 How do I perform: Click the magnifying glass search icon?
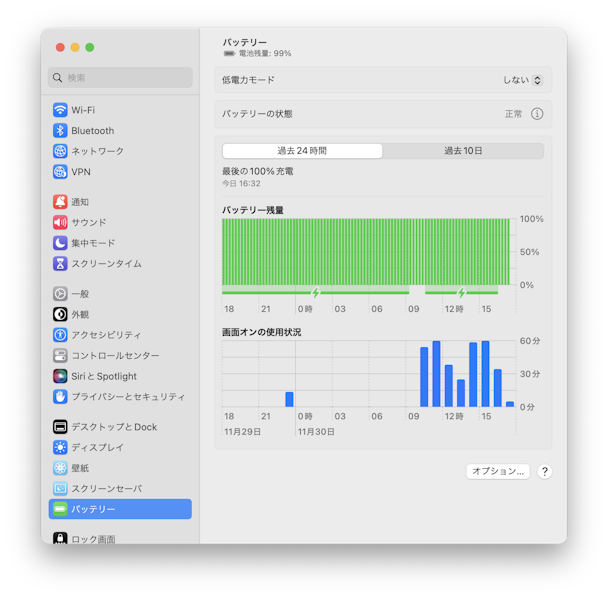point(57,78)
